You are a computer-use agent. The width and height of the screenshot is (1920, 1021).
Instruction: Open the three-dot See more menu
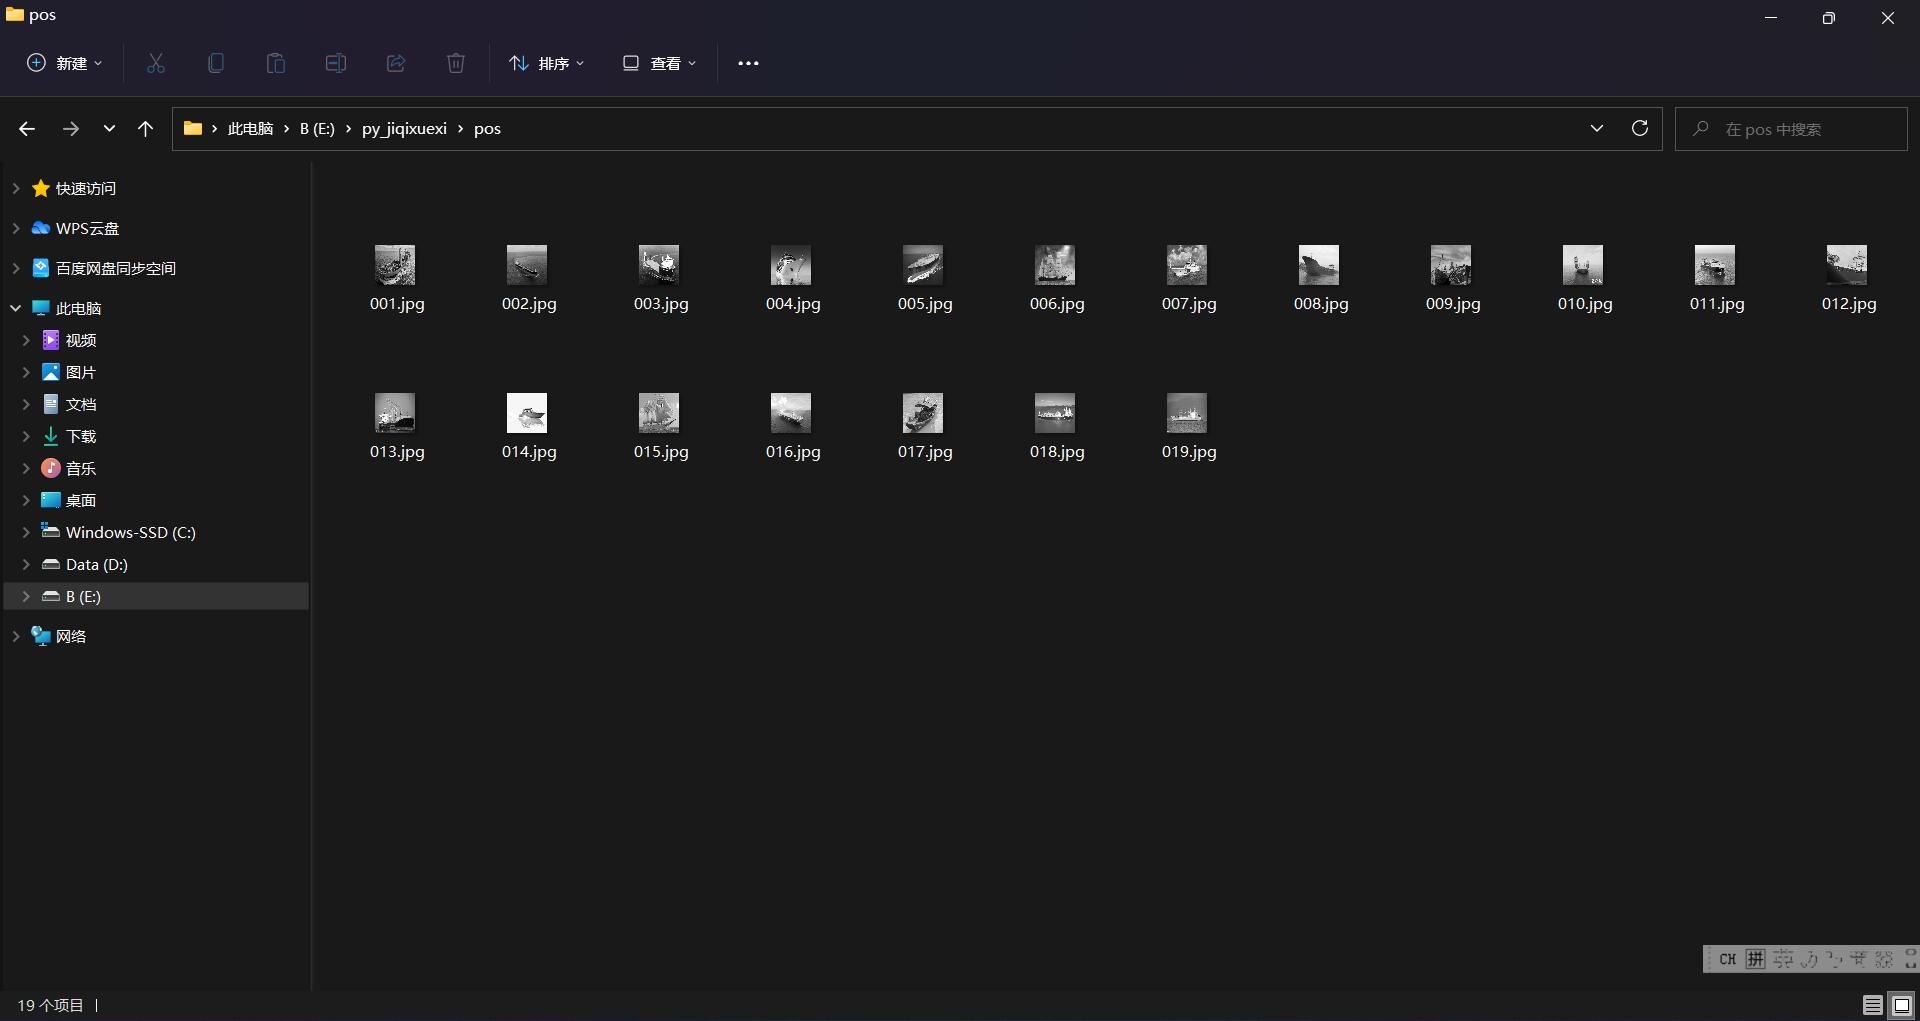748,63
